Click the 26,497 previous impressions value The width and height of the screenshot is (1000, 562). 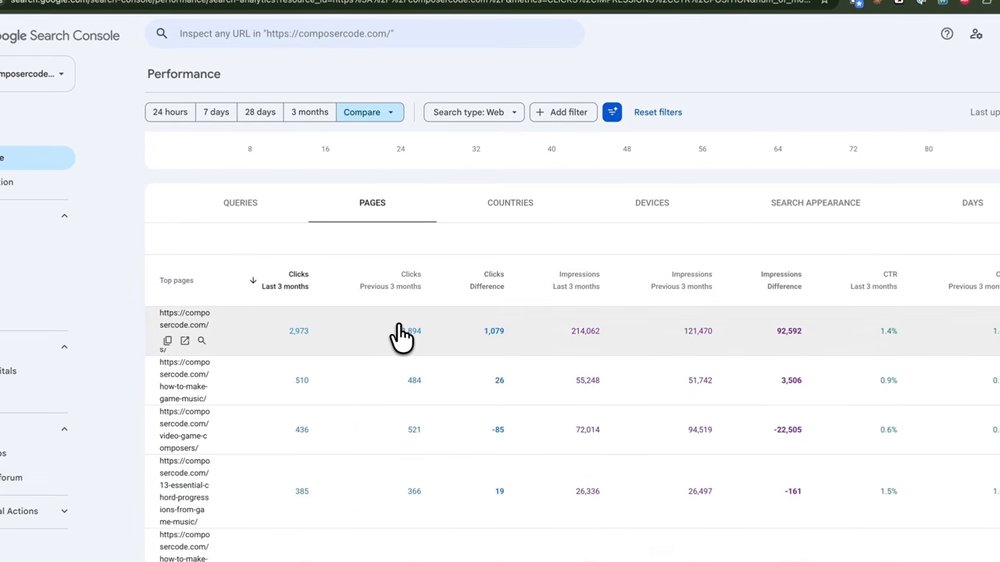tap(700, 491)
